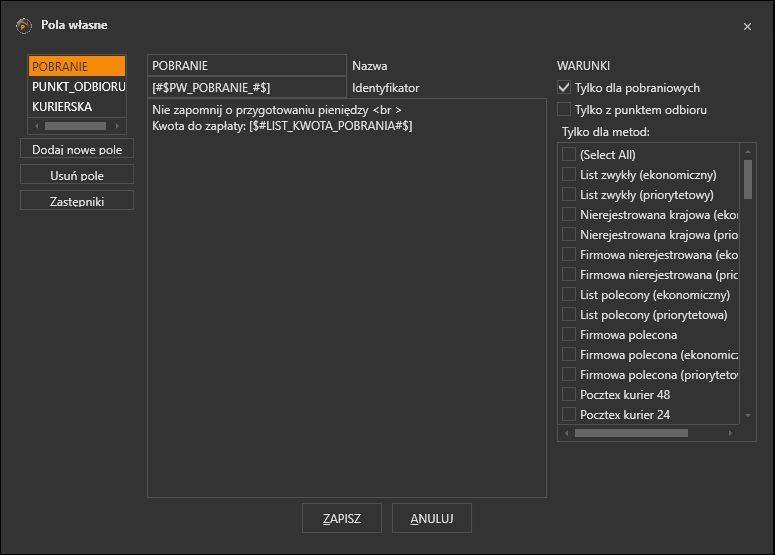Click right arrow of field list scrollbar
Image resolution: width=775 pixels, height=555 pixels.
[117, 126]
